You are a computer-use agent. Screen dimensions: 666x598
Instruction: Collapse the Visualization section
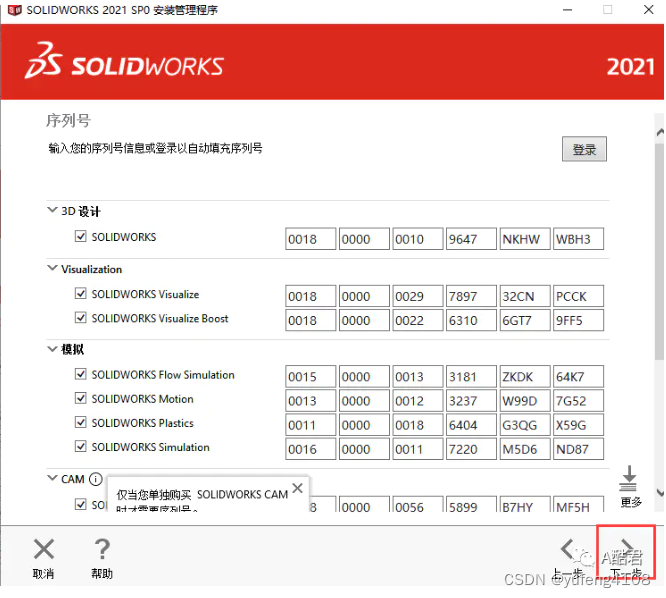pyautogui.click(x=52, y=268)
